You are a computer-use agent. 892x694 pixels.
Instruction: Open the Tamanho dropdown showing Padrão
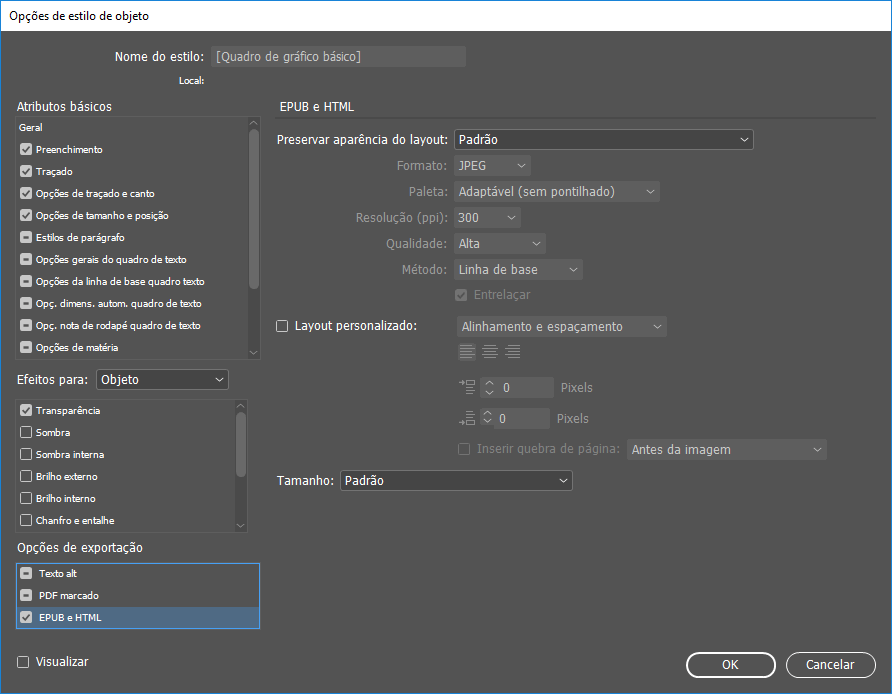[456, 480]
